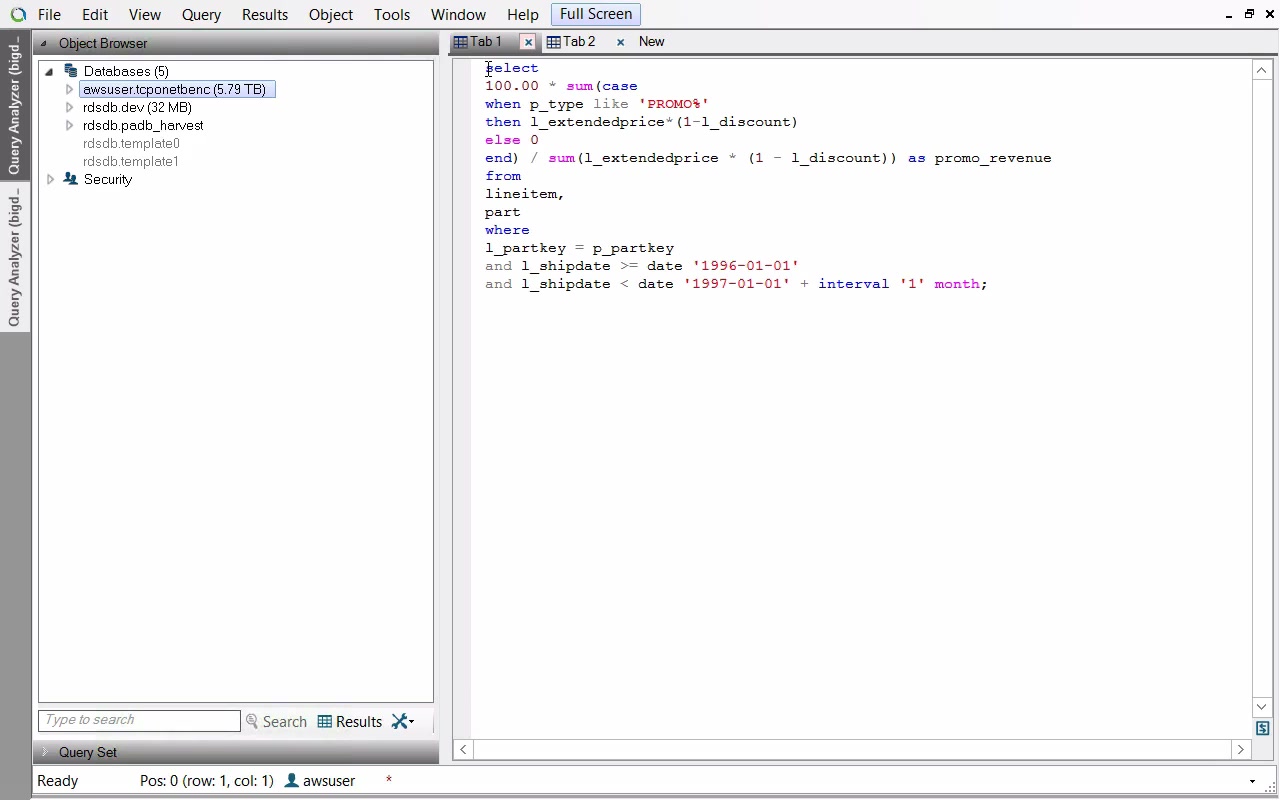
Task: Expand the awsuser.tcponetbenc database node
Action: (69, 89)
